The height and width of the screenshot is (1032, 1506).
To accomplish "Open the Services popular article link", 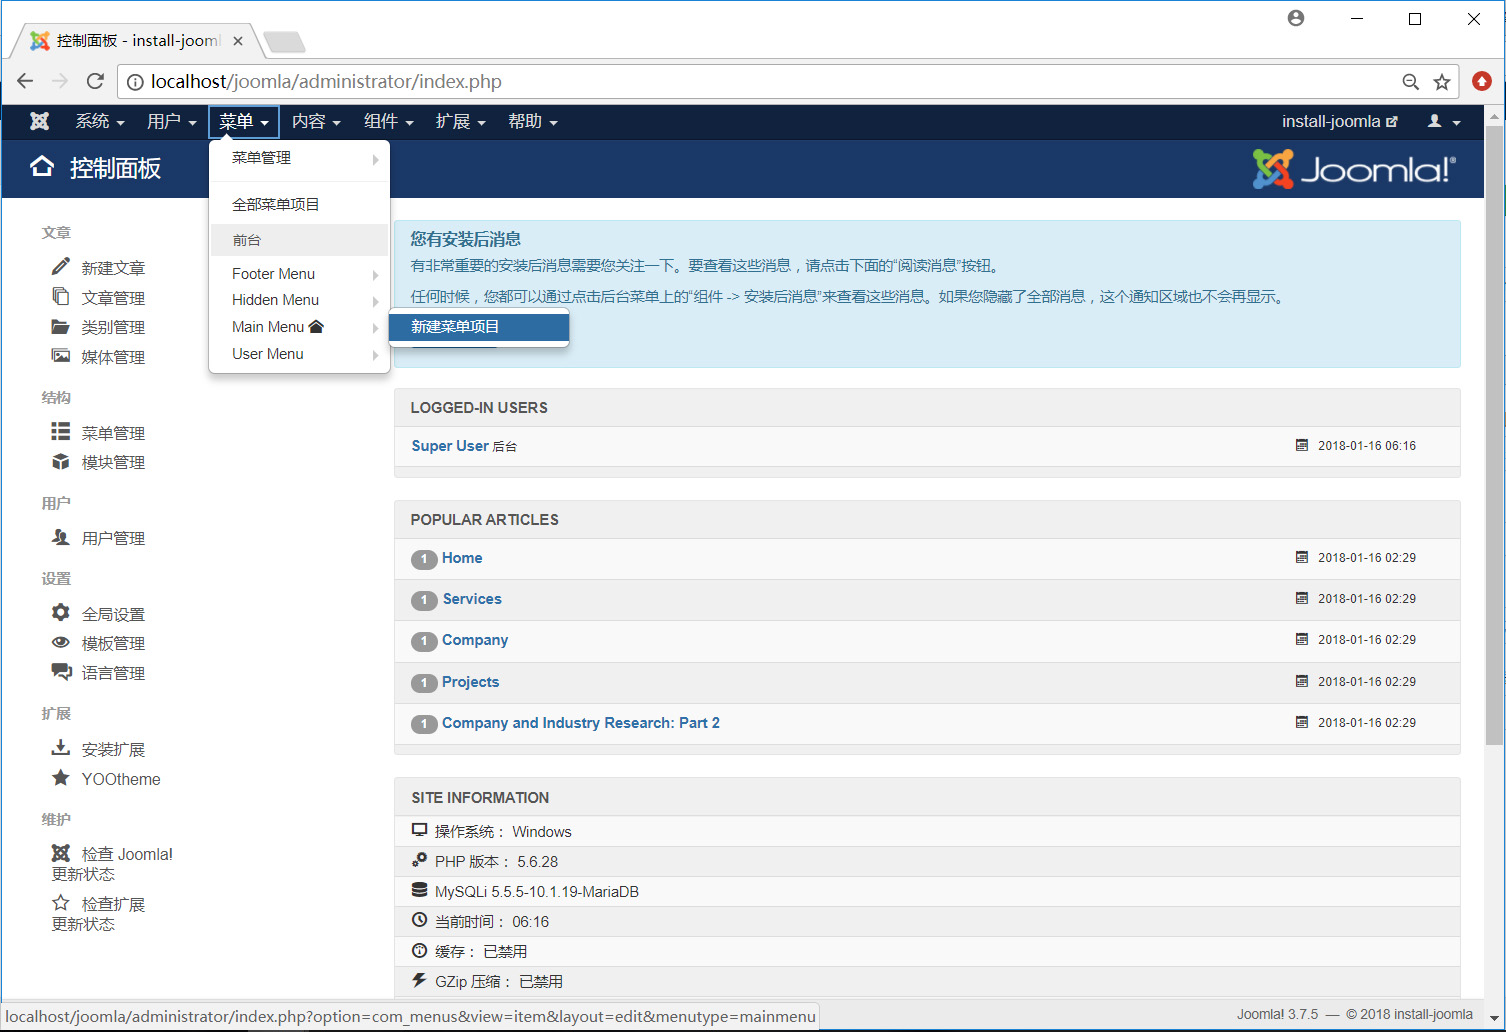I will point(472,599).
